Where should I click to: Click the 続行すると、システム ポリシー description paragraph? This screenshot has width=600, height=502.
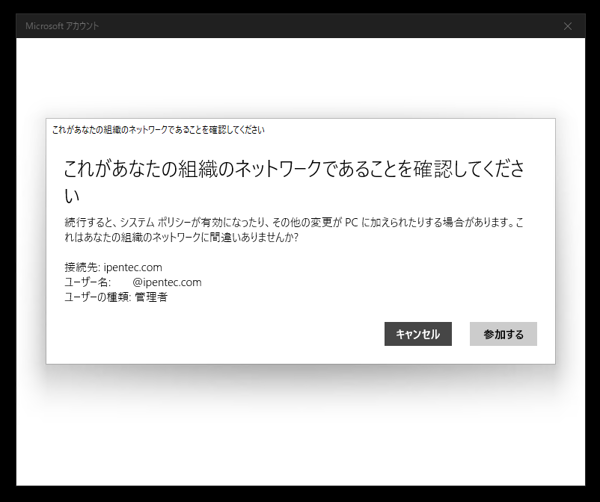click(294, 230)
